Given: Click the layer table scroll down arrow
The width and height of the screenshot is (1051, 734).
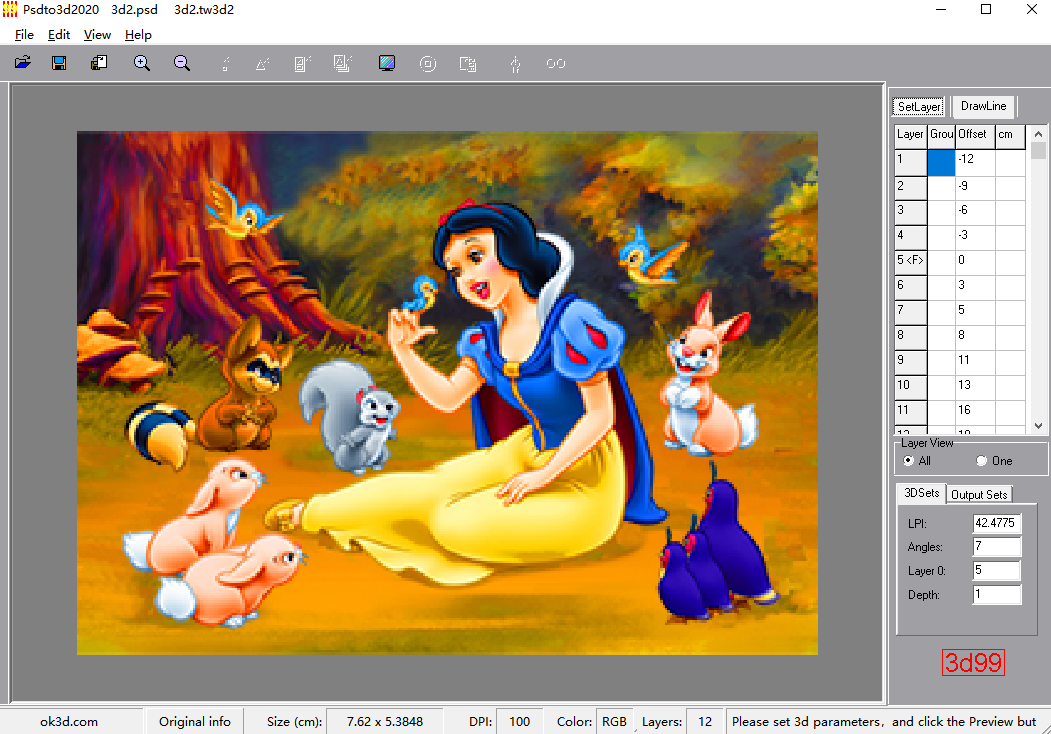Looking at the screenshot, I should point(1038,425).
